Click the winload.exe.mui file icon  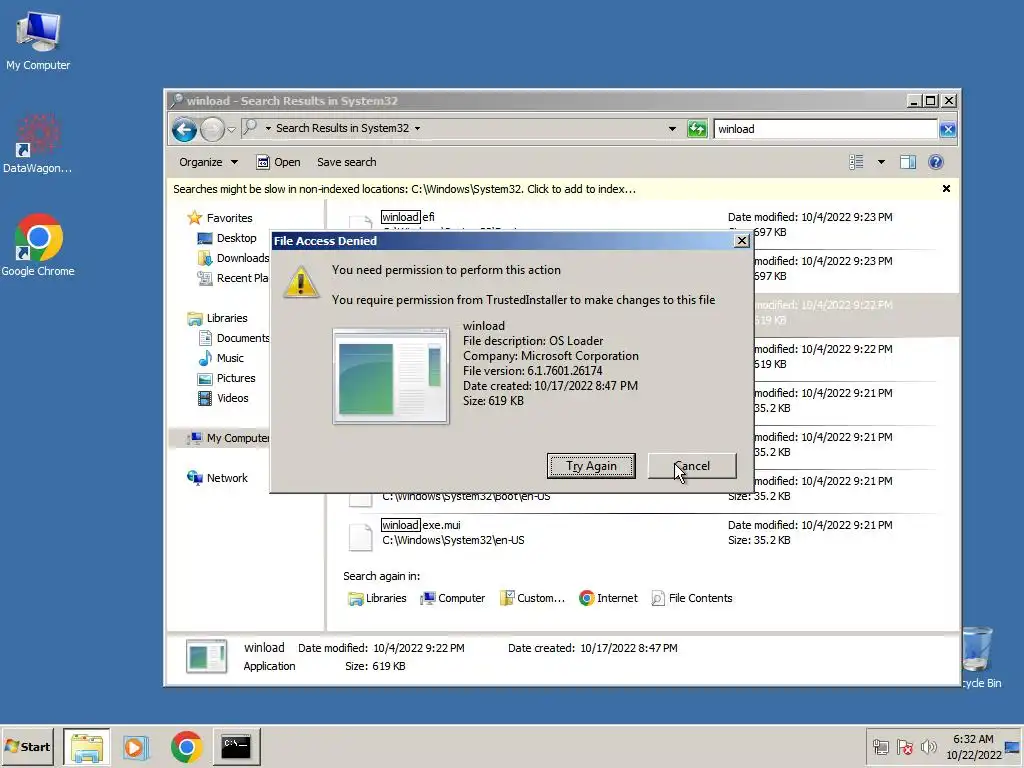[x=360, y=536]
